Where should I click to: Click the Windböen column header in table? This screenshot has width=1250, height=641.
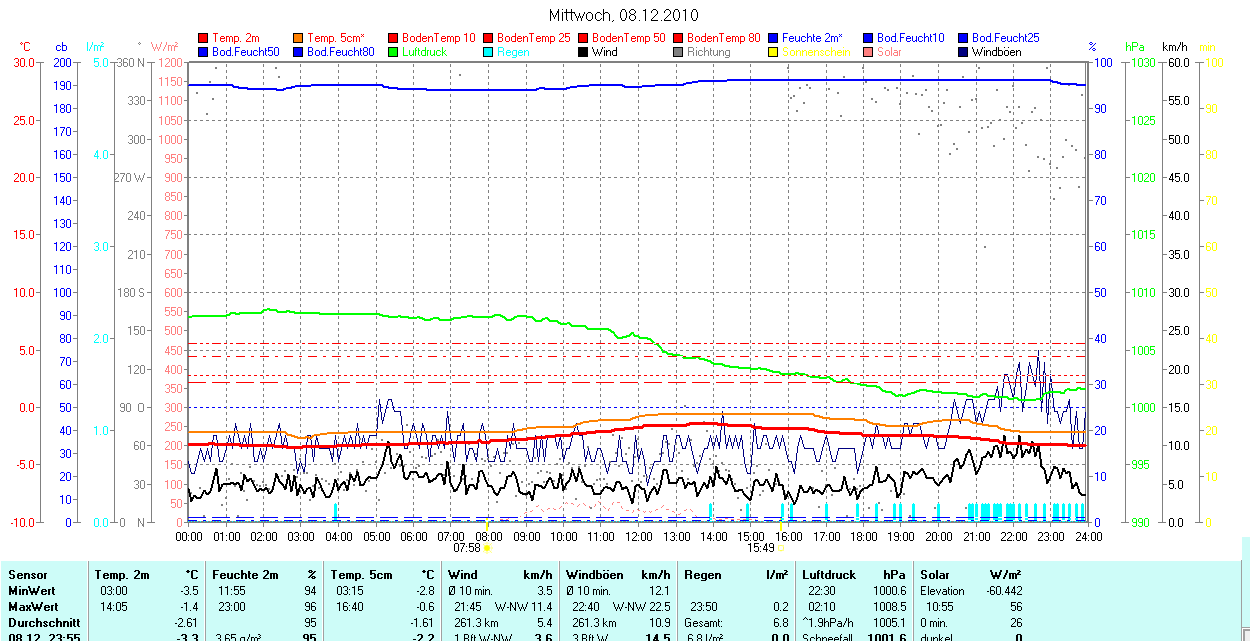pyautogui.click(x=595, y=575)
